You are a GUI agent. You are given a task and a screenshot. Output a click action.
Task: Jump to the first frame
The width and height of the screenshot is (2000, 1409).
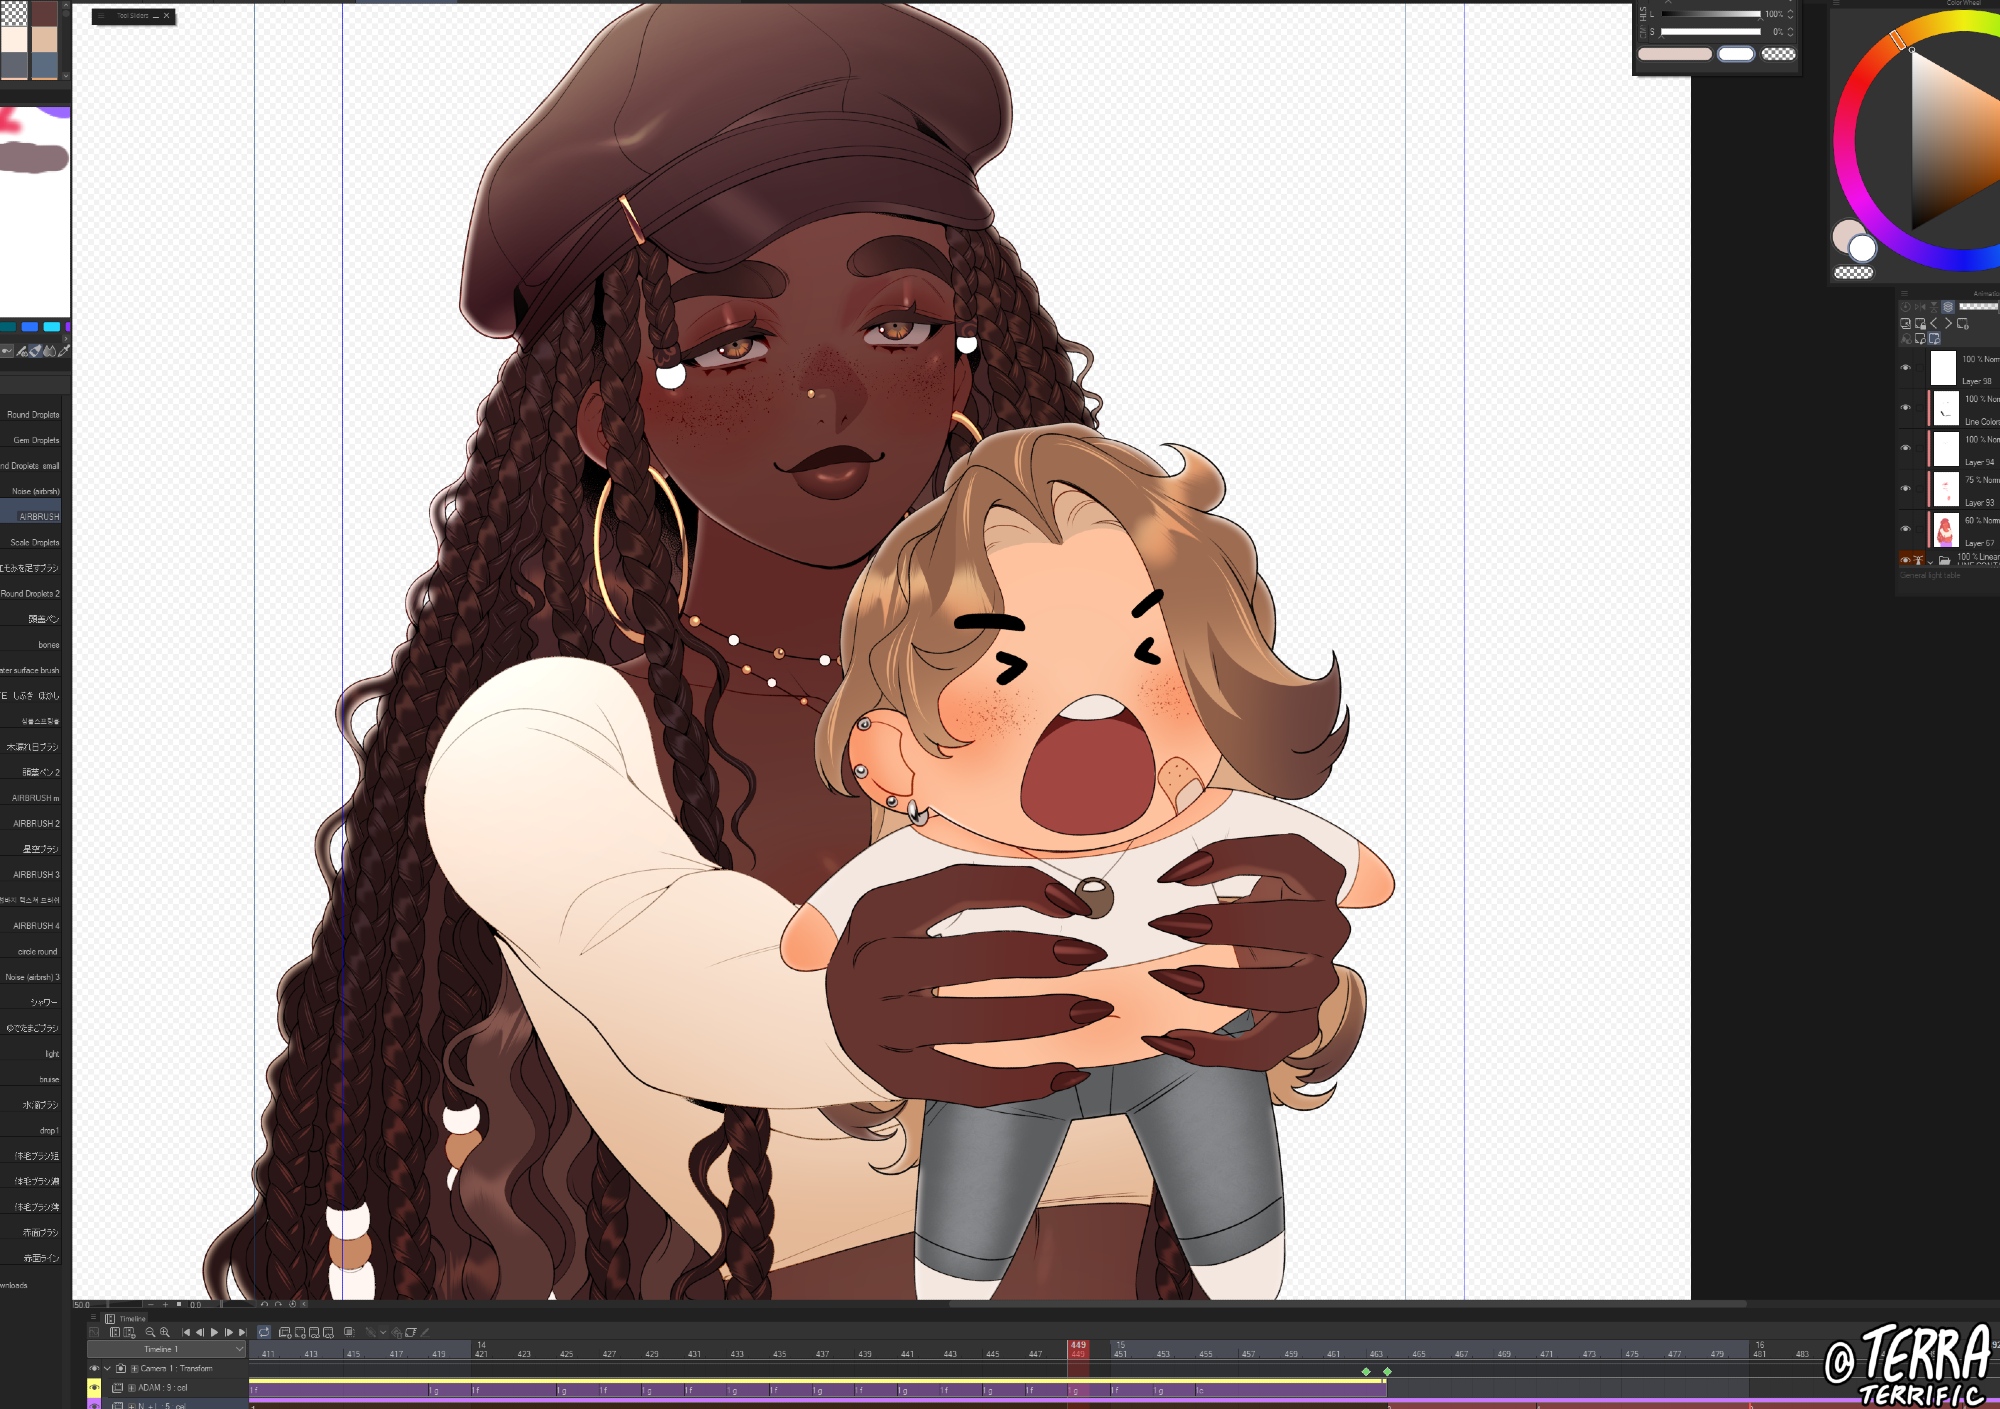pos(186,1332)
